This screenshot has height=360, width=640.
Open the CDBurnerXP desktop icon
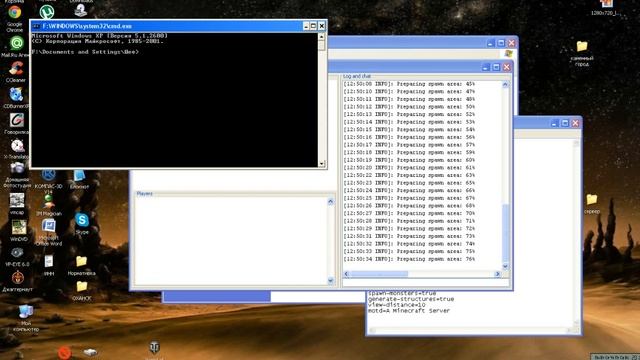[x=16, y=94]
